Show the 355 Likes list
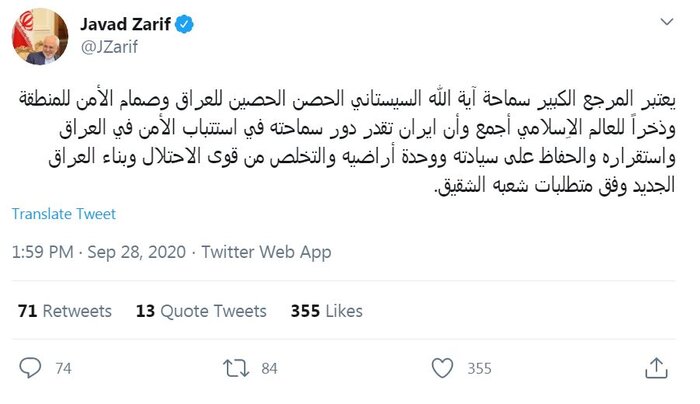The height and width of the screenshot is (404, 700). pyautogui.click(x=327, y=312)
